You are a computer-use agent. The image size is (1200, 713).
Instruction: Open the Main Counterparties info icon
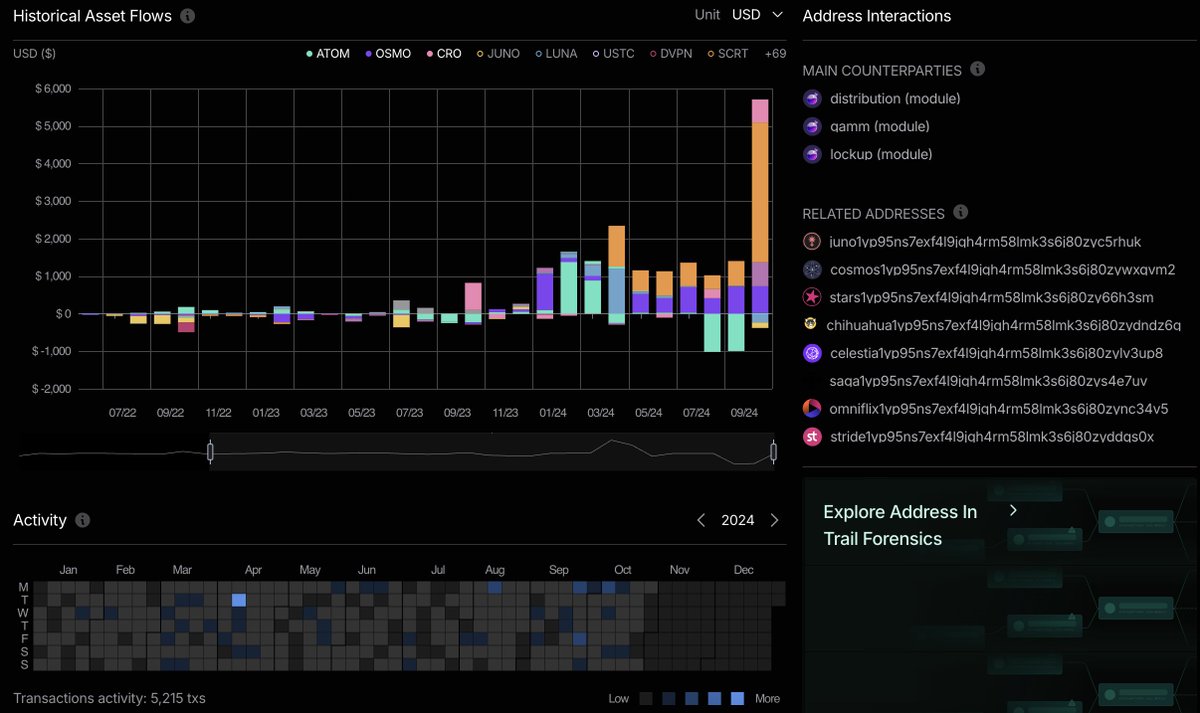(x=978, y=69)
